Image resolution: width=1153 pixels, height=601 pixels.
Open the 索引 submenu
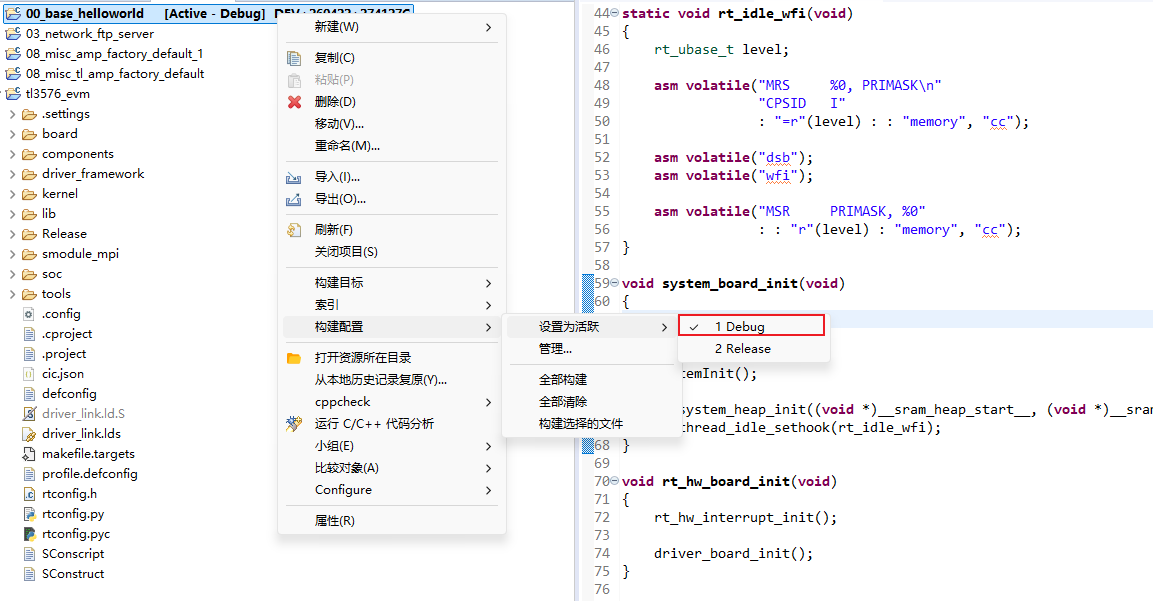[392, 305]
